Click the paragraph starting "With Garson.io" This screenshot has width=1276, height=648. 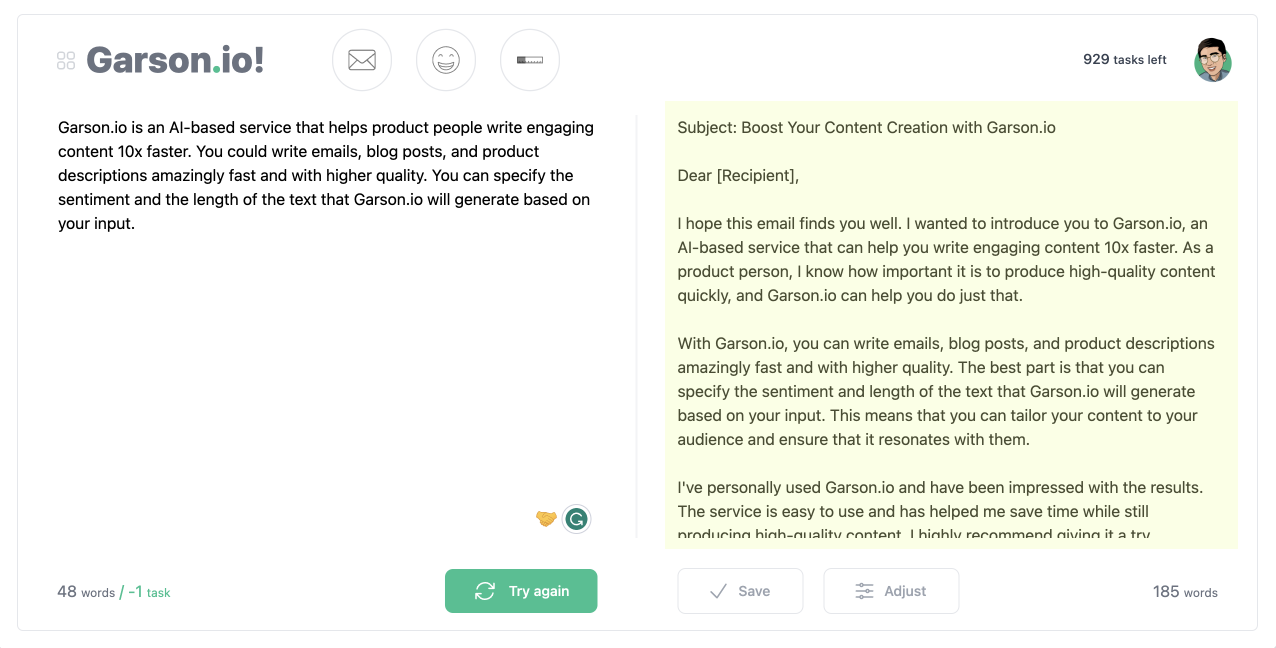945,391
